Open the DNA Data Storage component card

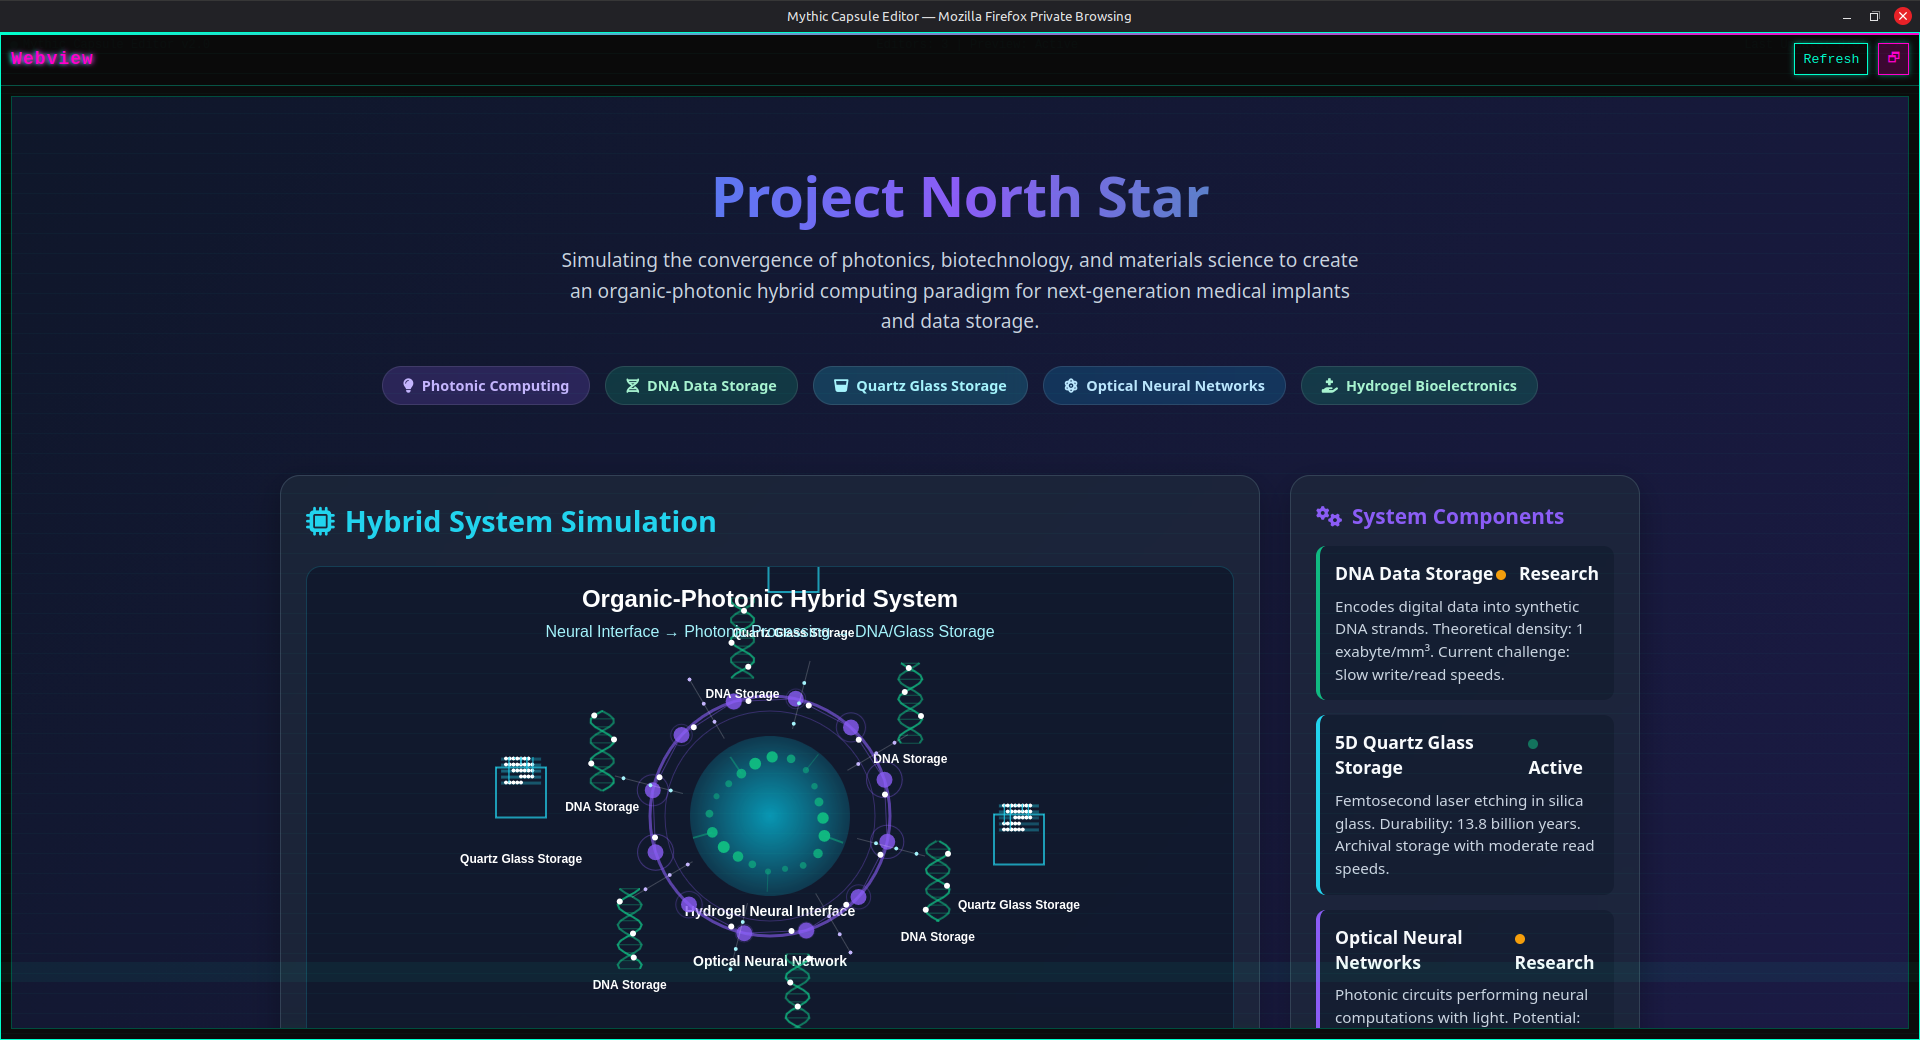(x=1465, y=623)
